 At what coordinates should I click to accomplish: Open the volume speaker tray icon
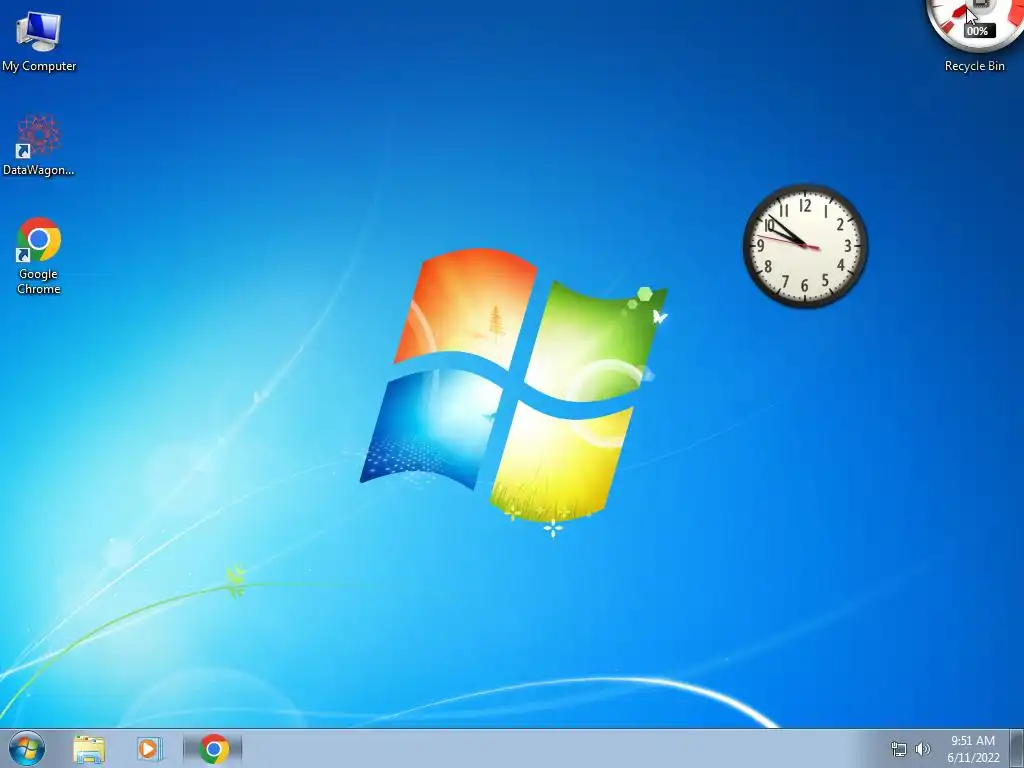point(923,749)
